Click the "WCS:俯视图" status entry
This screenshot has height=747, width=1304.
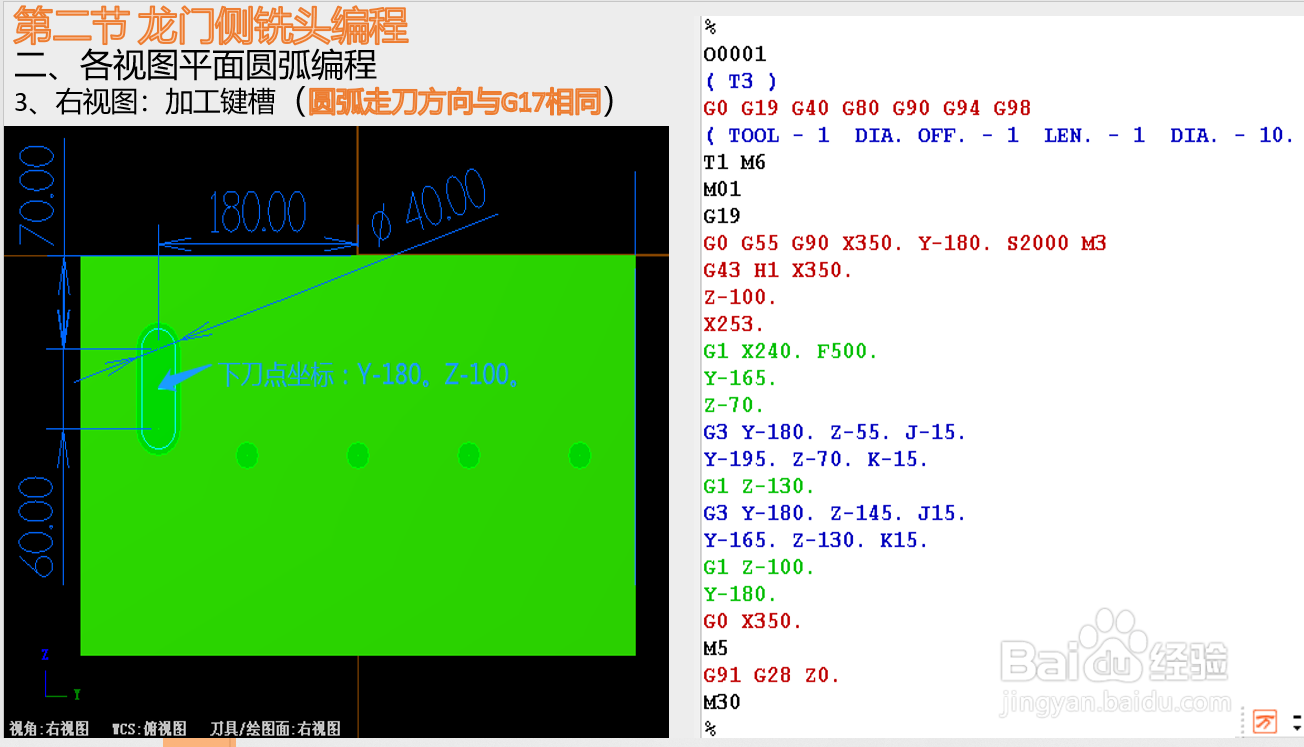coord(148,729)
